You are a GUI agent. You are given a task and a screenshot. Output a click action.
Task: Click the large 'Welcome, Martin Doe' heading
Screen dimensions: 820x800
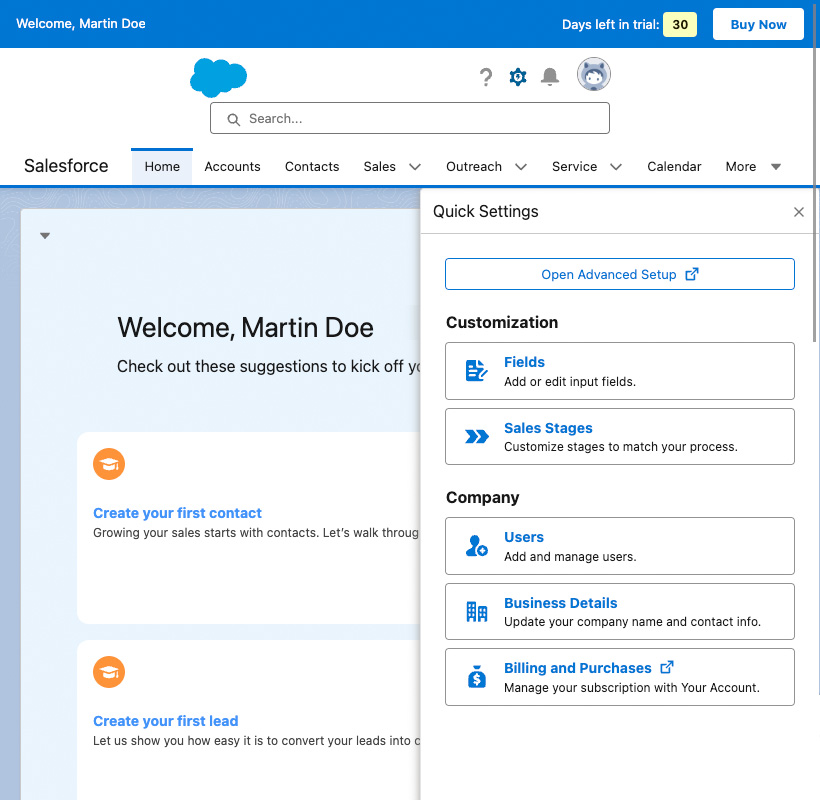(245, 328)
